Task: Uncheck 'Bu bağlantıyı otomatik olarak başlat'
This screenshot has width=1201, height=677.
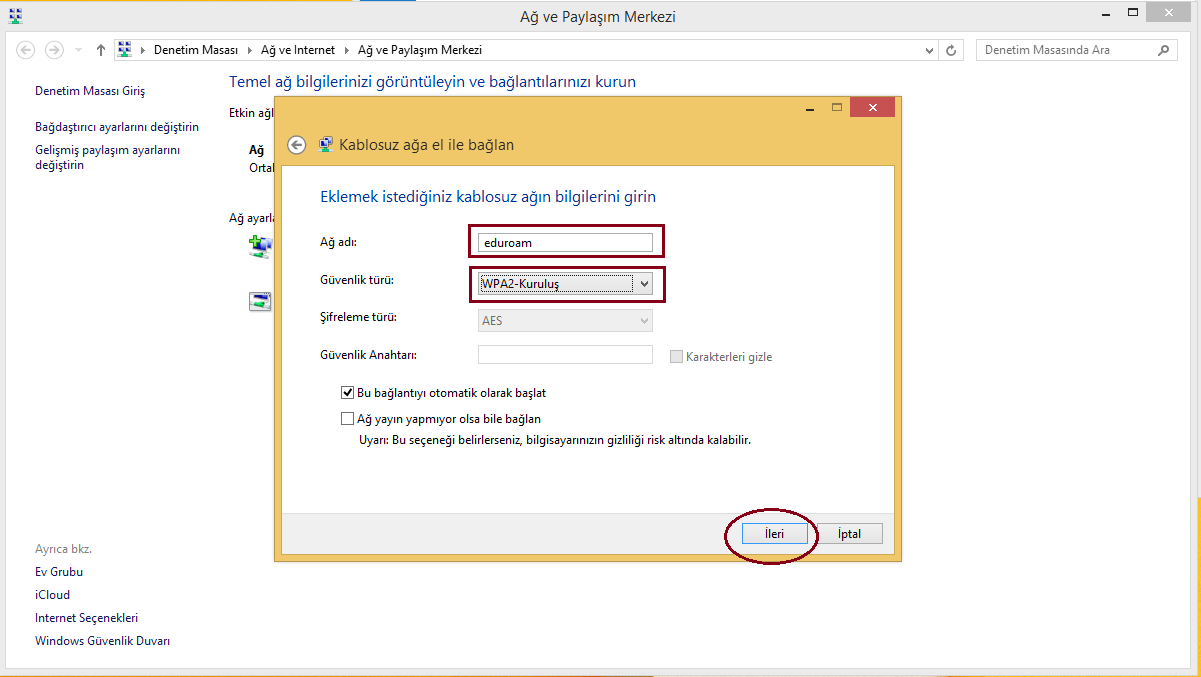Action: (348, 393)
